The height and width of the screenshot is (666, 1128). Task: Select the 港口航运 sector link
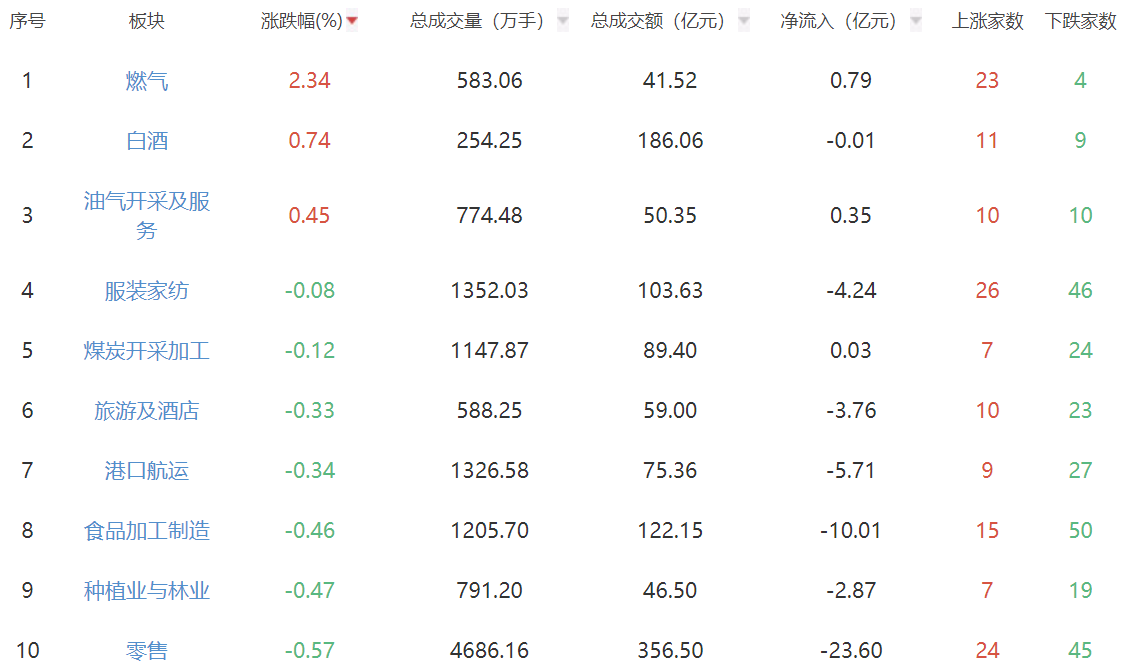click(x=147, y=471)
